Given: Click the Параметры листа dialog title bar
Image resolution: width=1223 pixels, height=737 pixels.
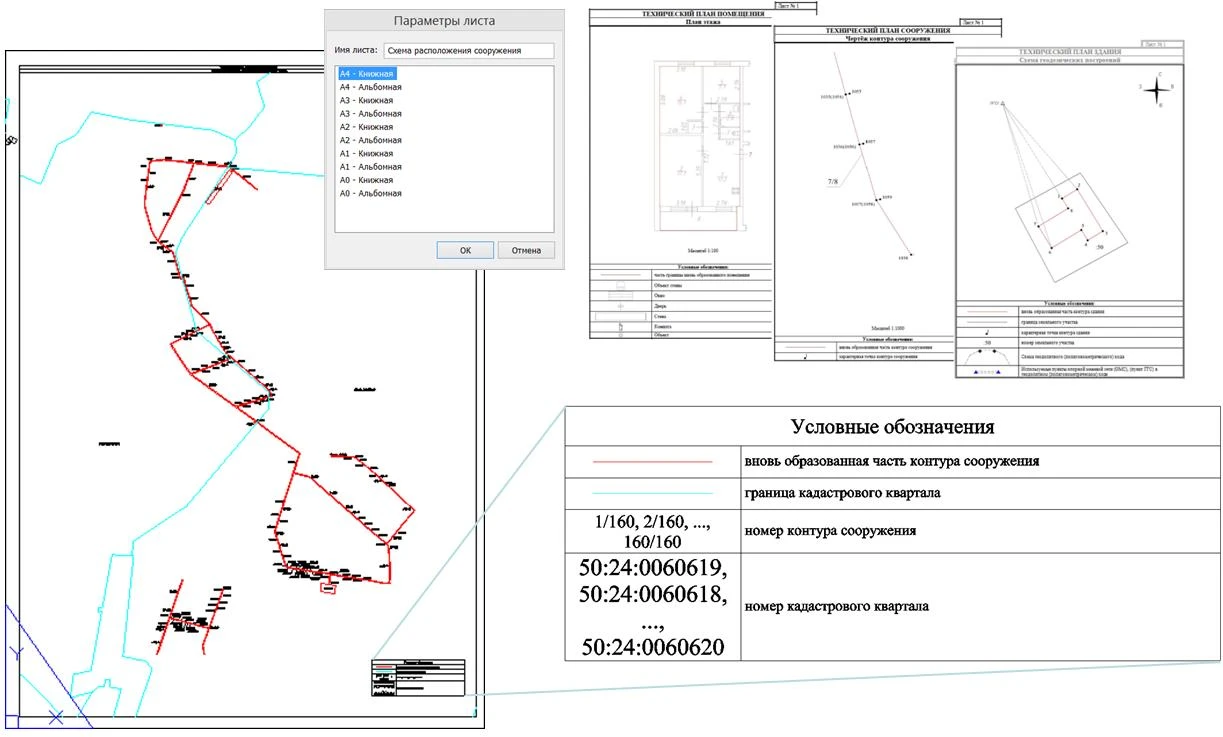Looking at the screenshot, I should click(x=444, y=21).
